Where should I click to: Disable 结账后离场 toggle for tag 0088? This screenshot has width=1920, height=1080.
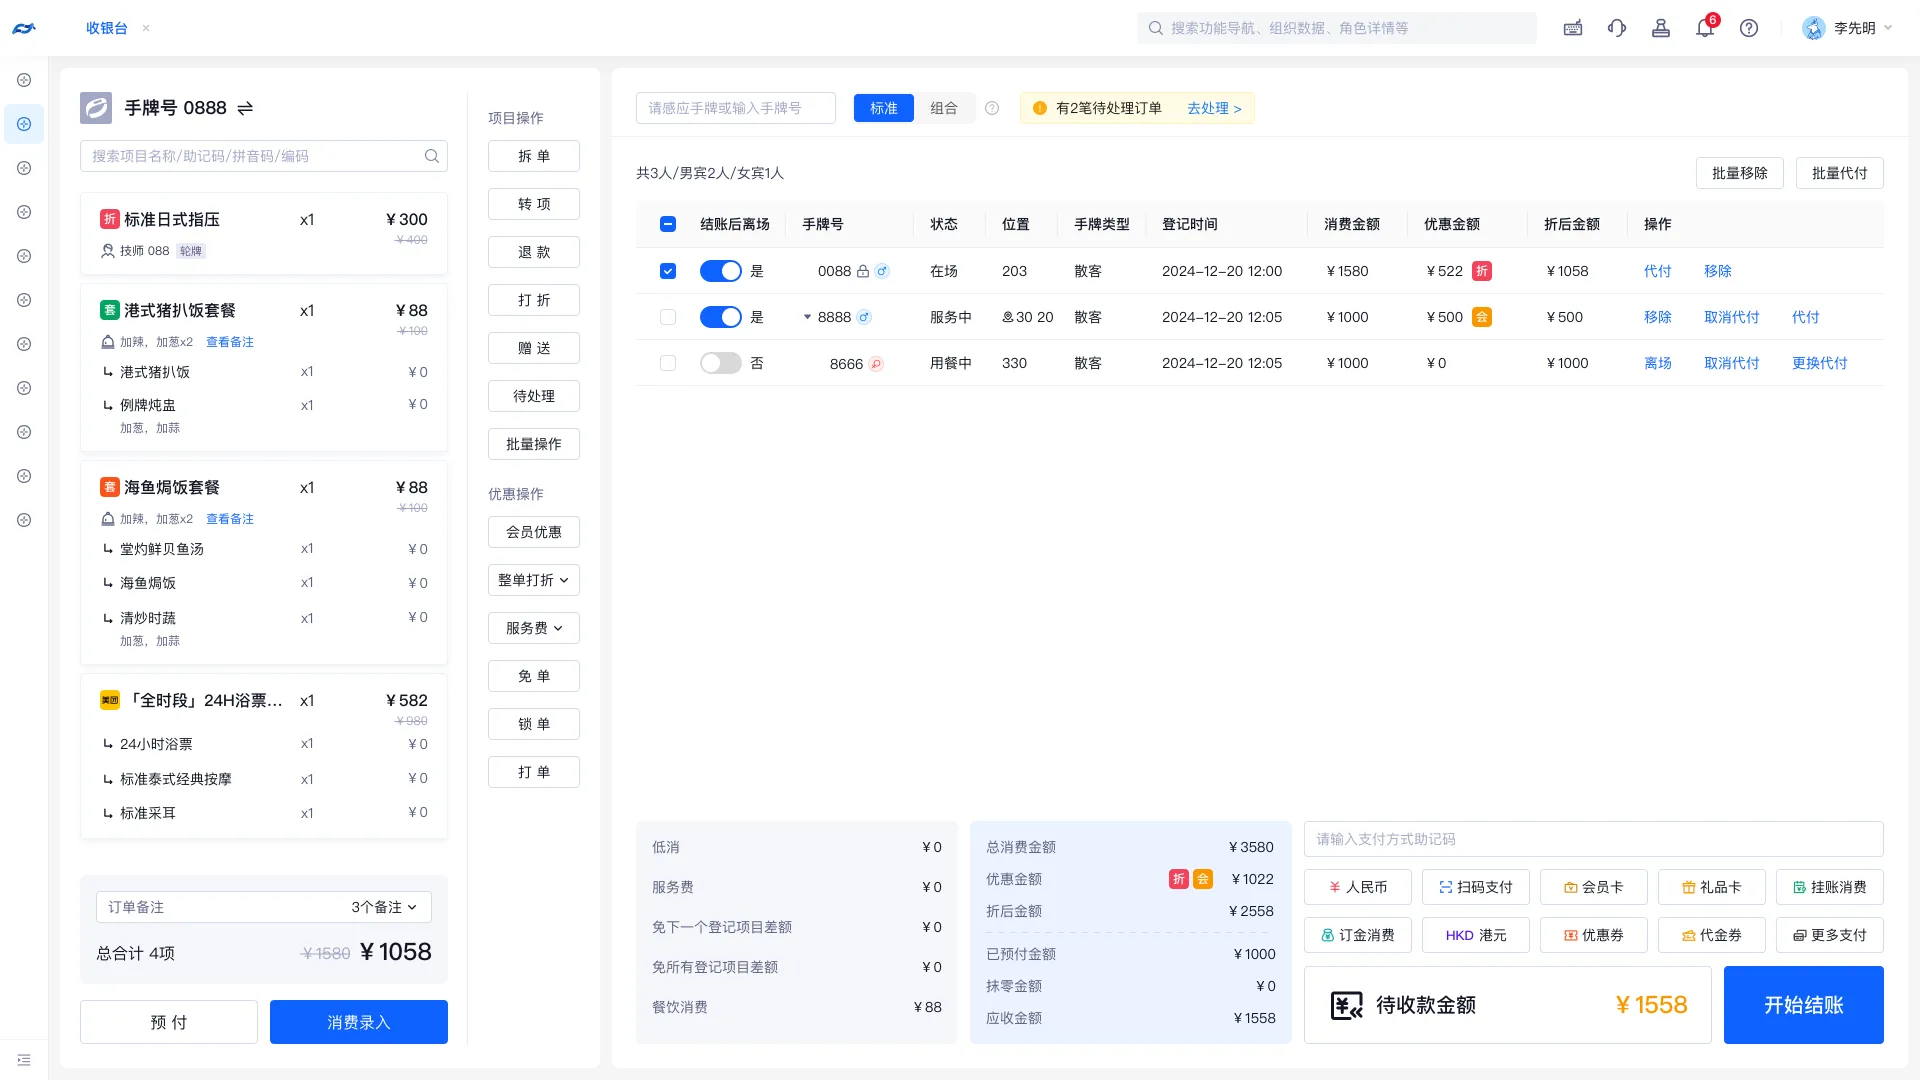pos(720,271)
